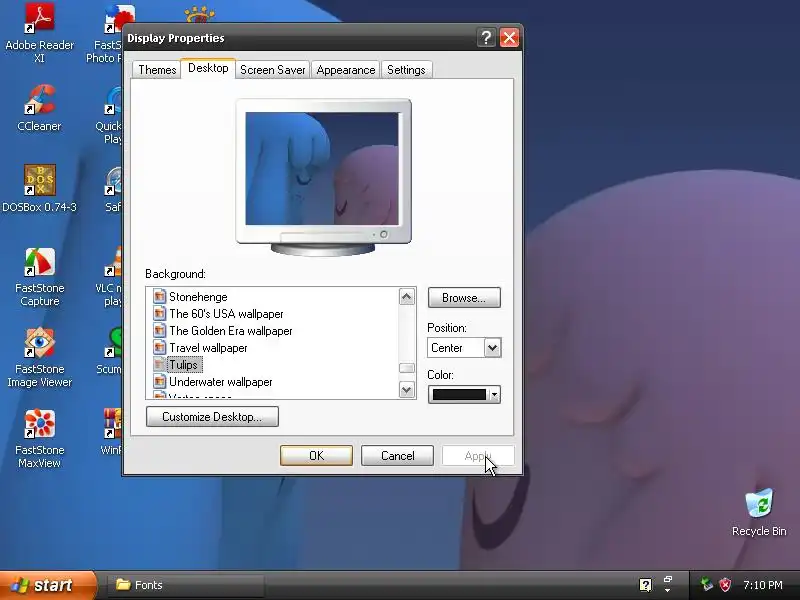Switch to the Desktop tab

[x=208, y=68]
